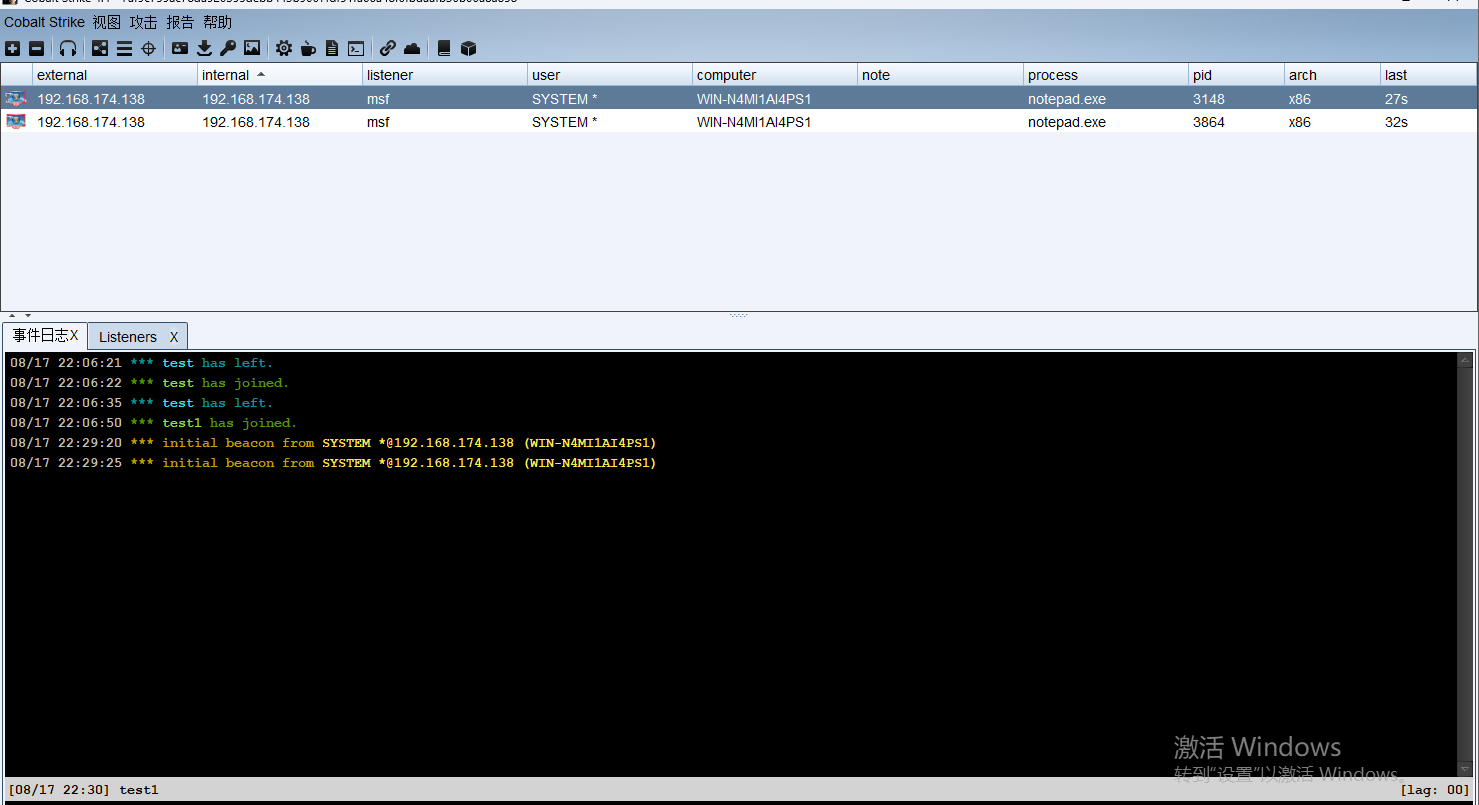
Task: Expand top pane with split down arrow
Action: point(27,316)
